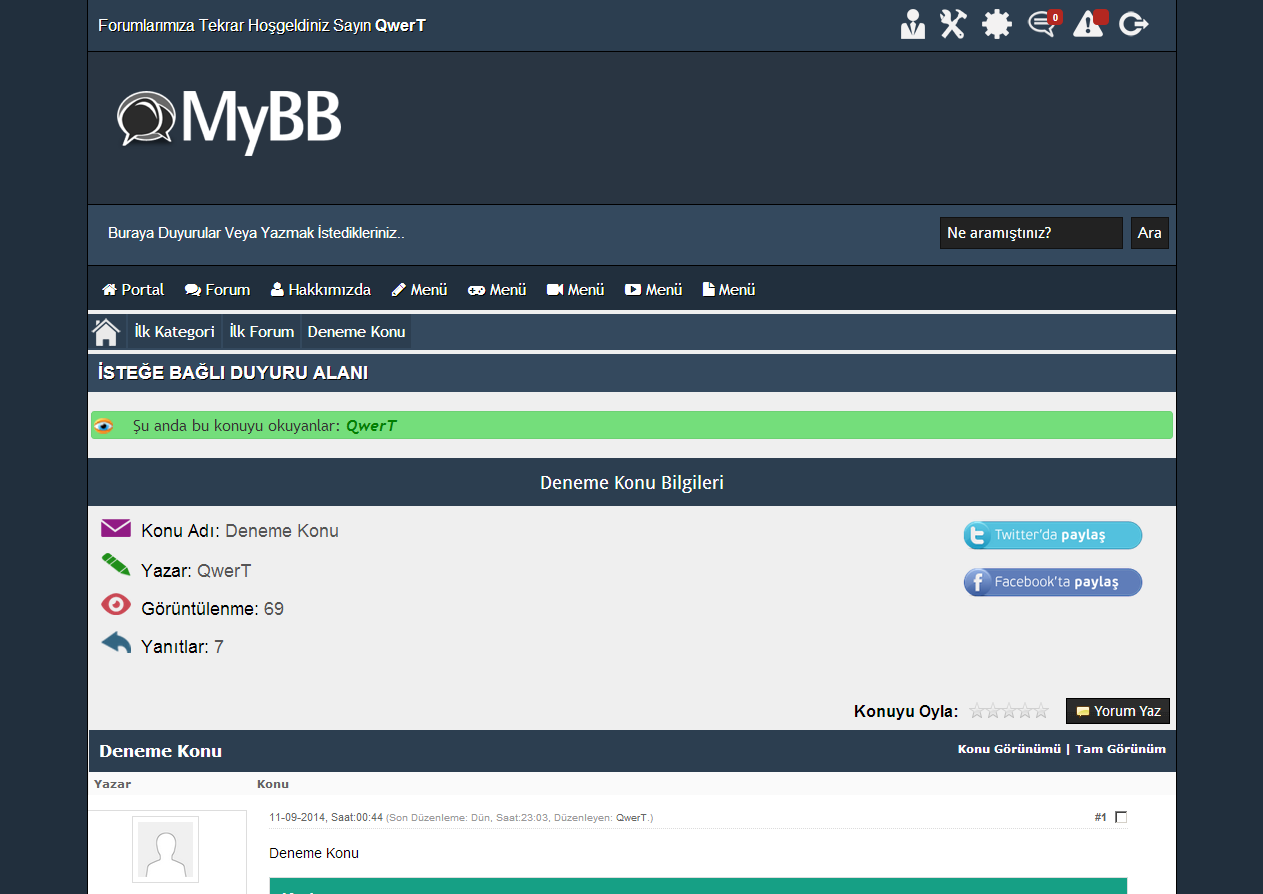Screen dimensions: 1263x894
Task: Open the Hakkımızda menu item
Action: coord(320,290)
